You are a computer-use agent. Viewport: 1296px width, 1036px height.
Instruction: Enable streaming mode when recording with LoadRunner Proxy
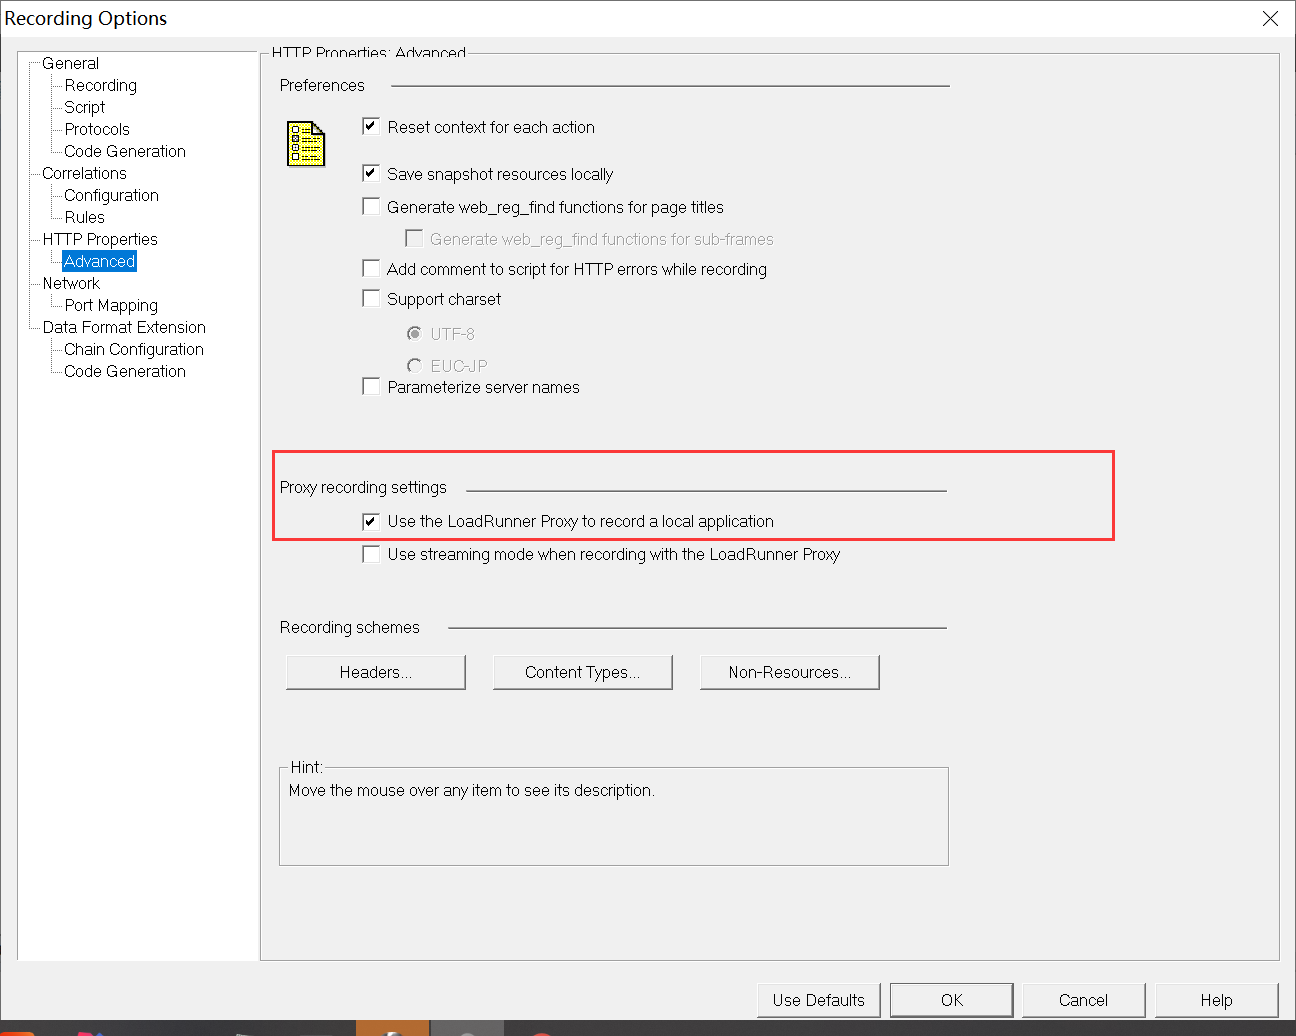[x=371, y=553]
